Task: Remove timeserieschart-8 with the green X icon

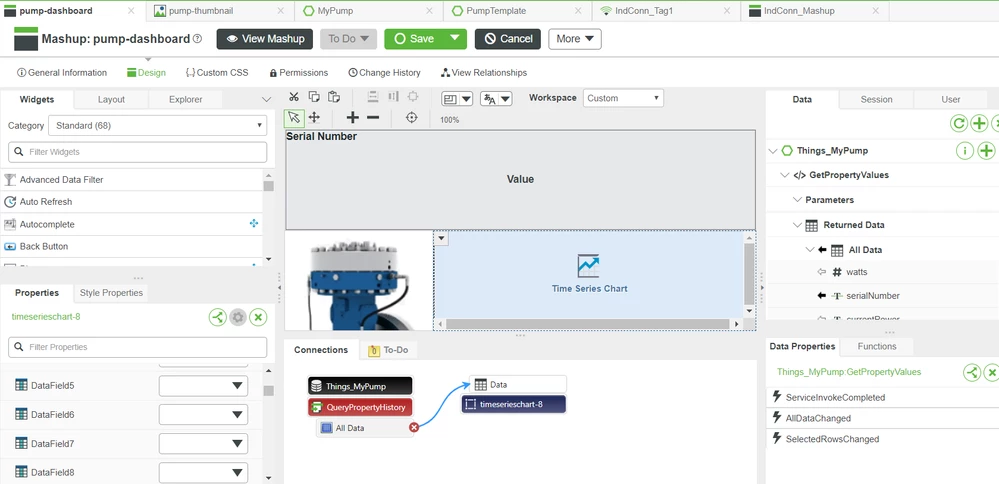Action: pos(258,317)
